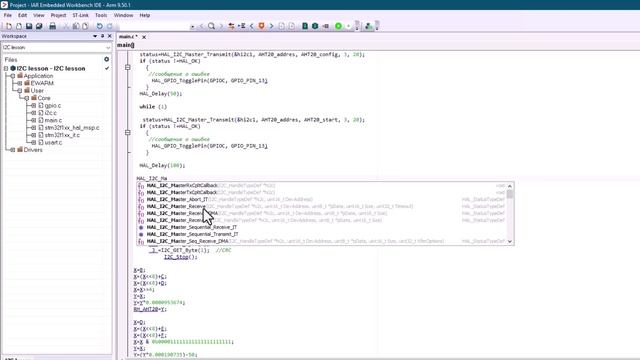Screen dimensions: 640x360
Task: Open the Help menu
Action: point(145,15)
